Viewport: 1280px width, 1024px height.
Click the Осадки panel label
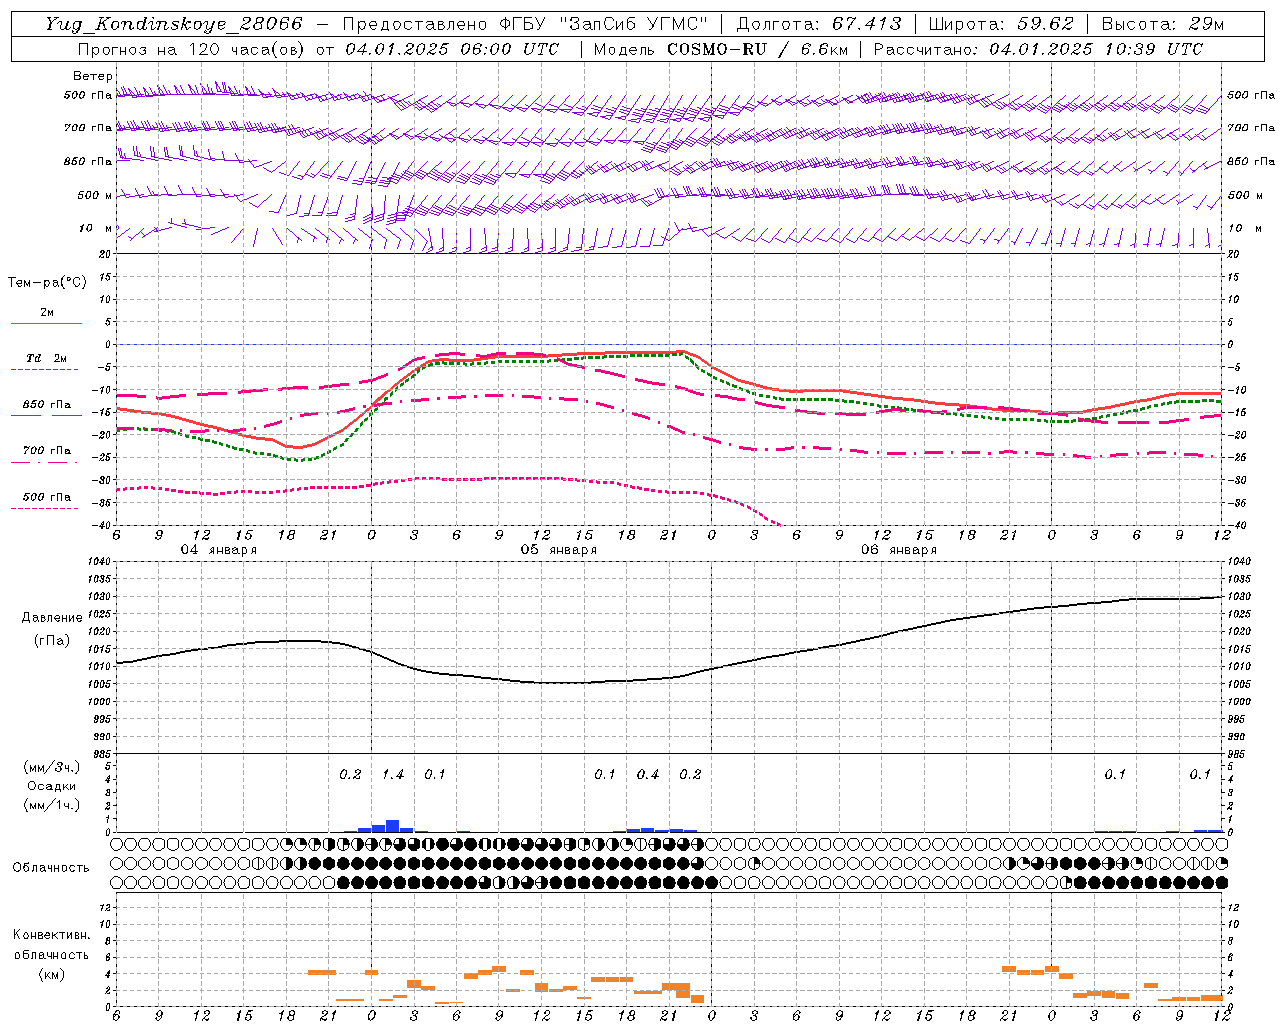(51, 786)
